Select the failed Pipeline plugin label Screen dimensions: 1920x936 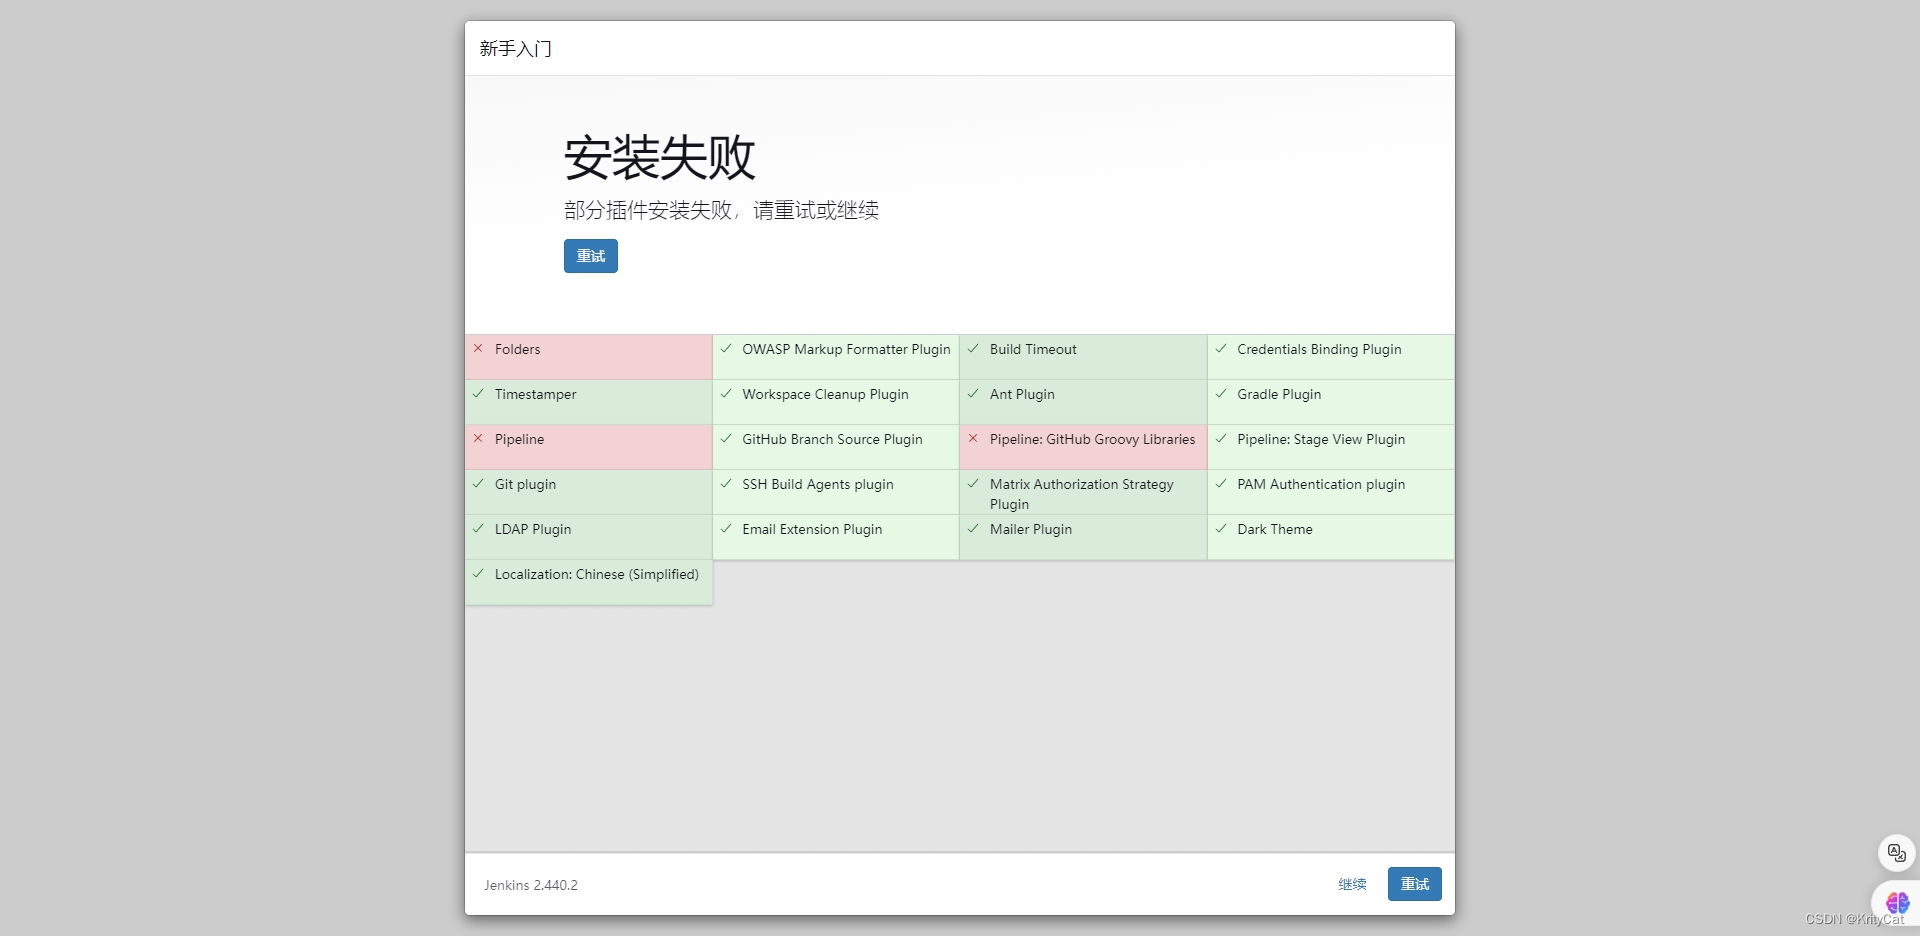[519, 439]
